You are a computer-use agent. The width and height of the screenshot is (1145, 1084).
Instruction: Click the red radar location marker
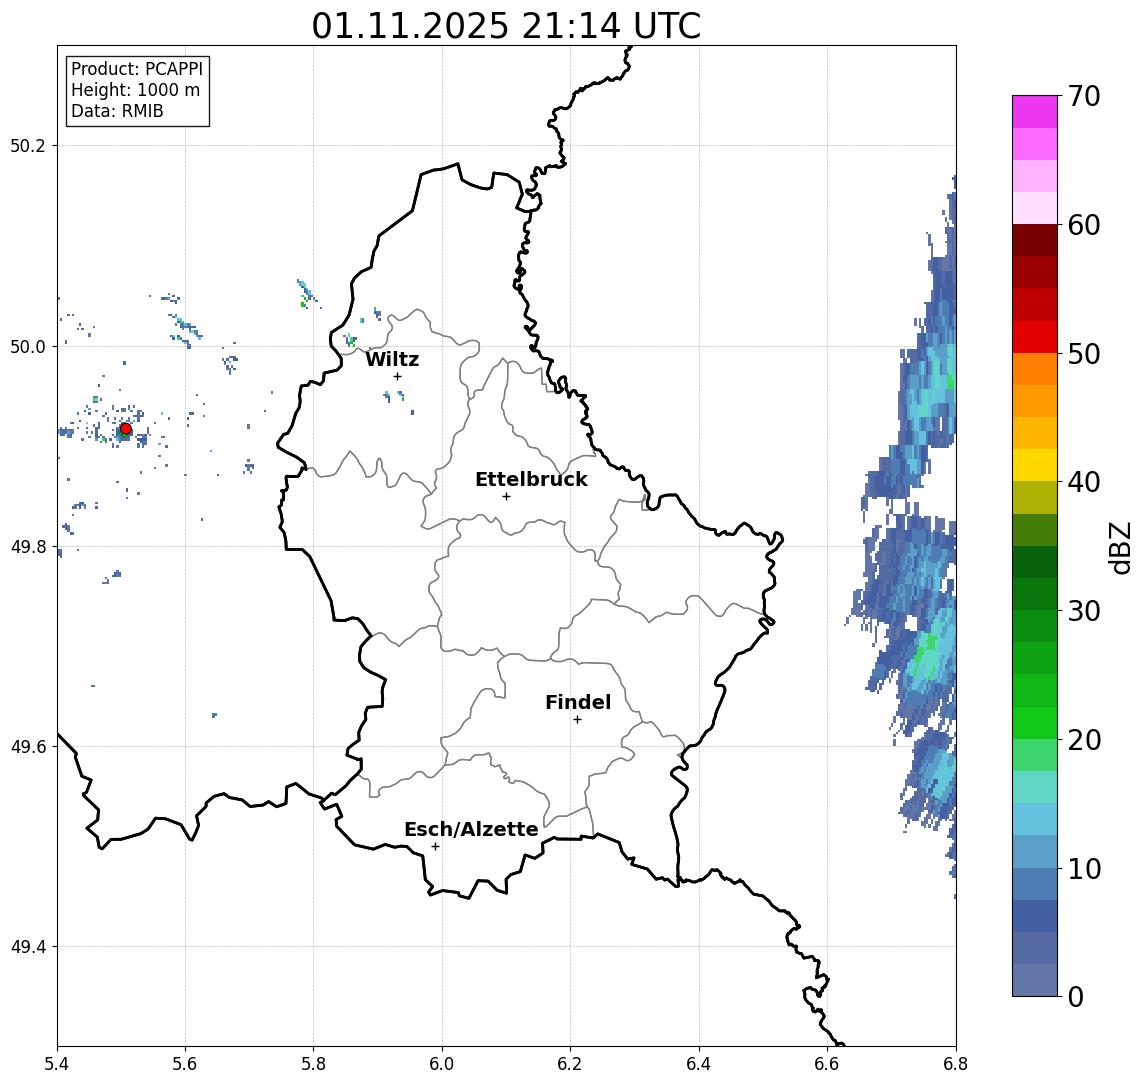click(x=126, y=429)
